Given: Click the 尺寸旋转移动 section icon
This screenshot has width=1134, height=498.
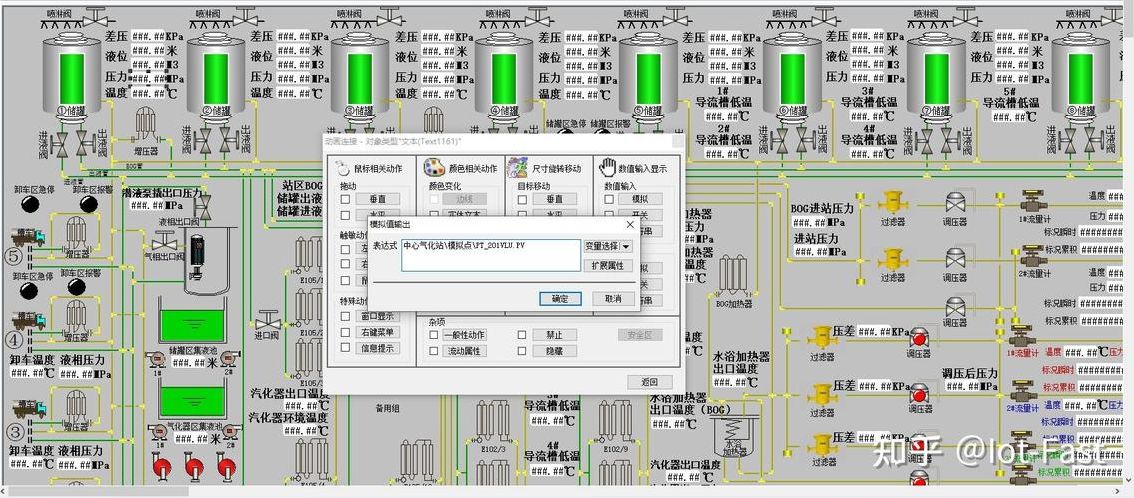Looking at the screenshot, I should 517,167.
